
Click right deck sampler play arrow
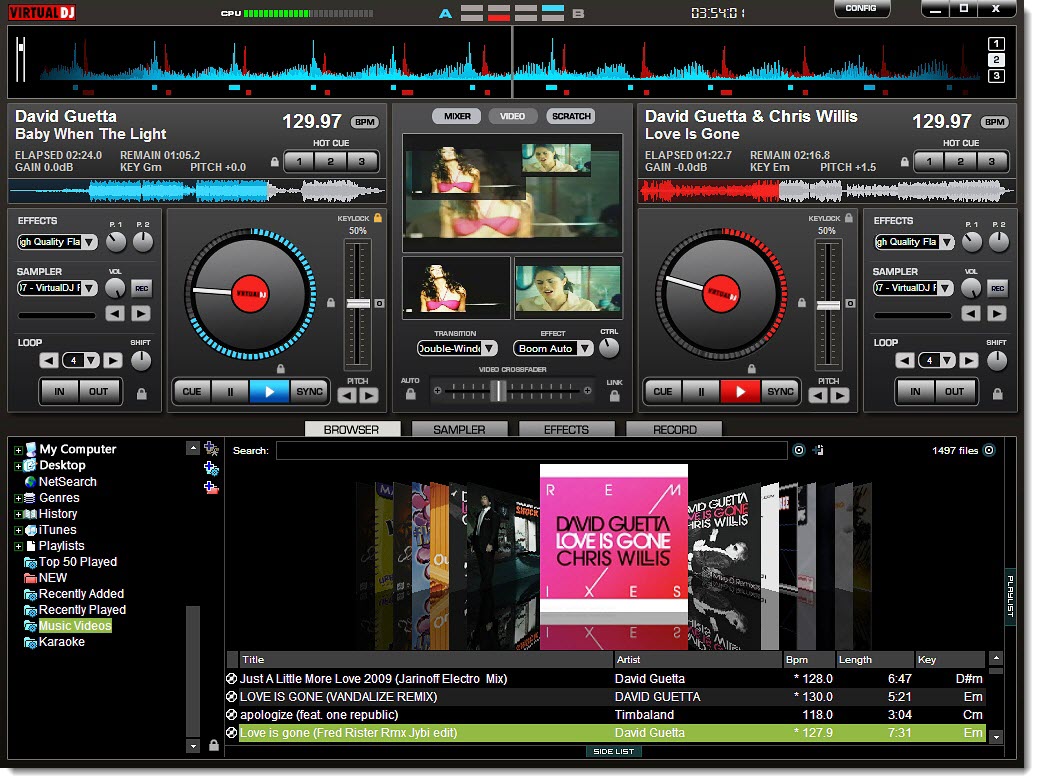point(997,314)
